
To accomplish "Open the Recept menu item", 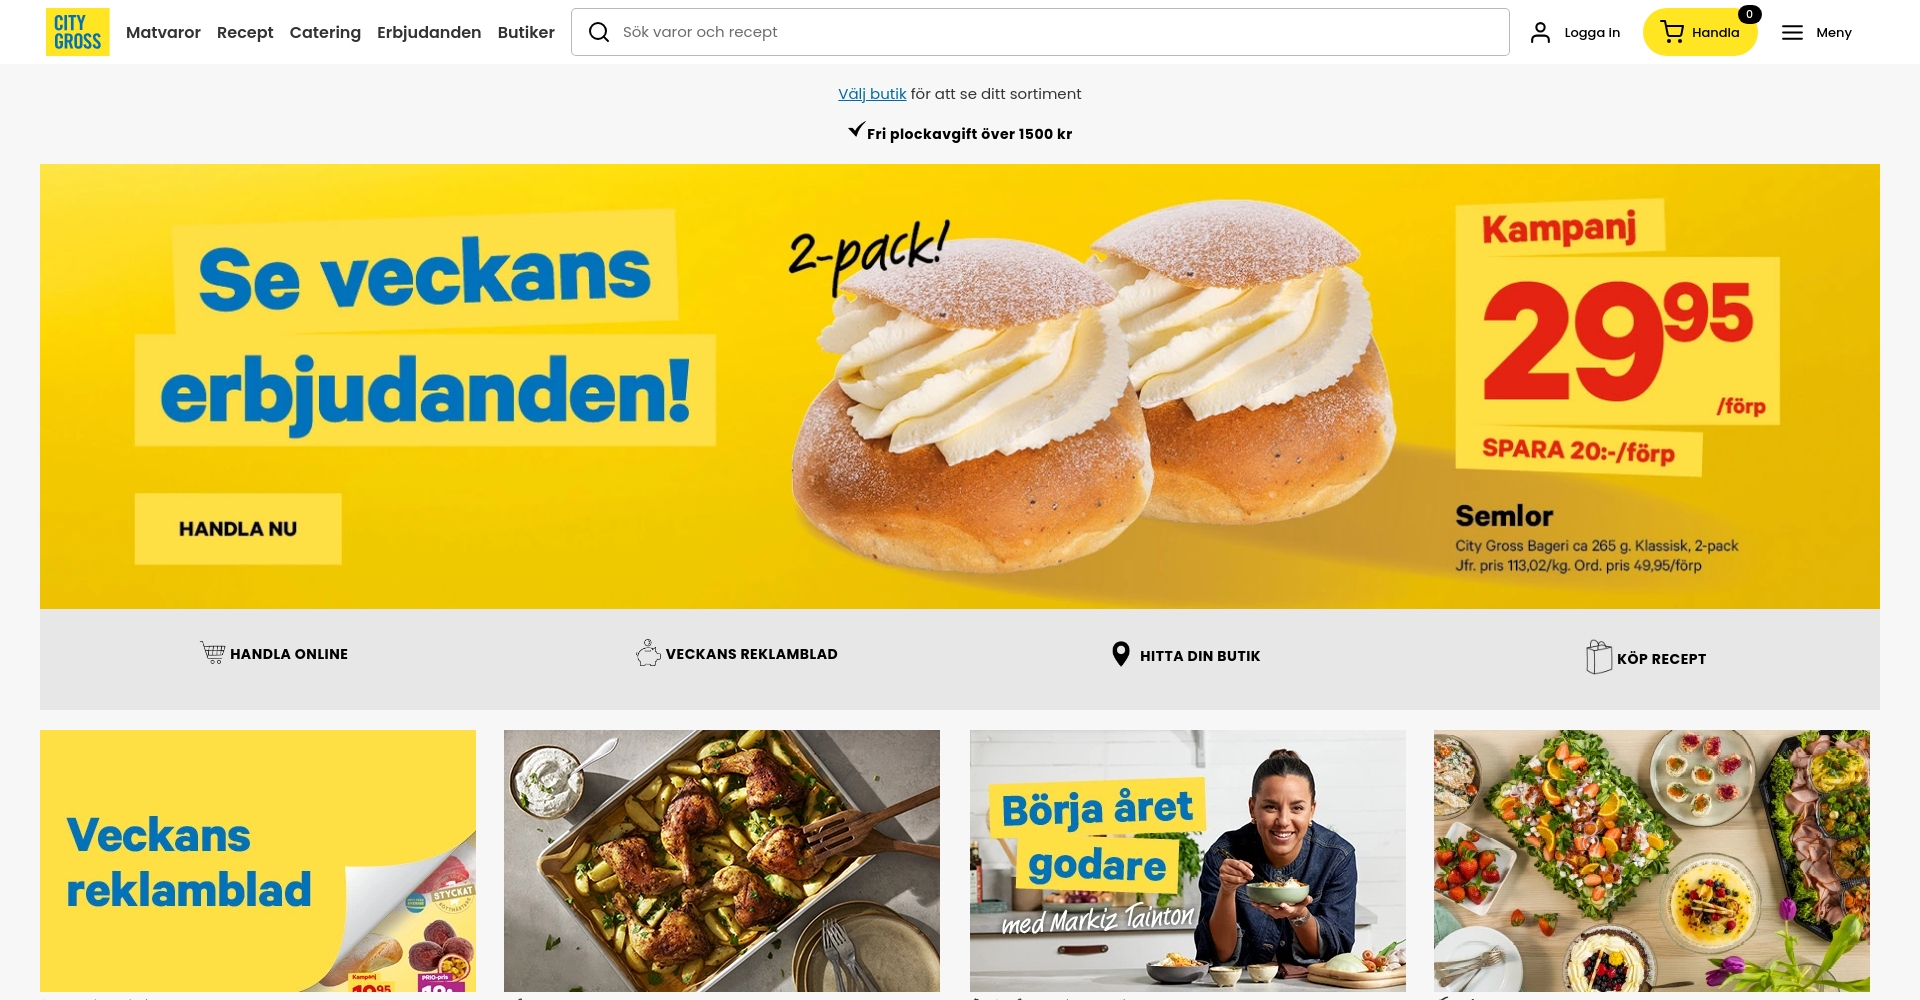I will (245, 32).
